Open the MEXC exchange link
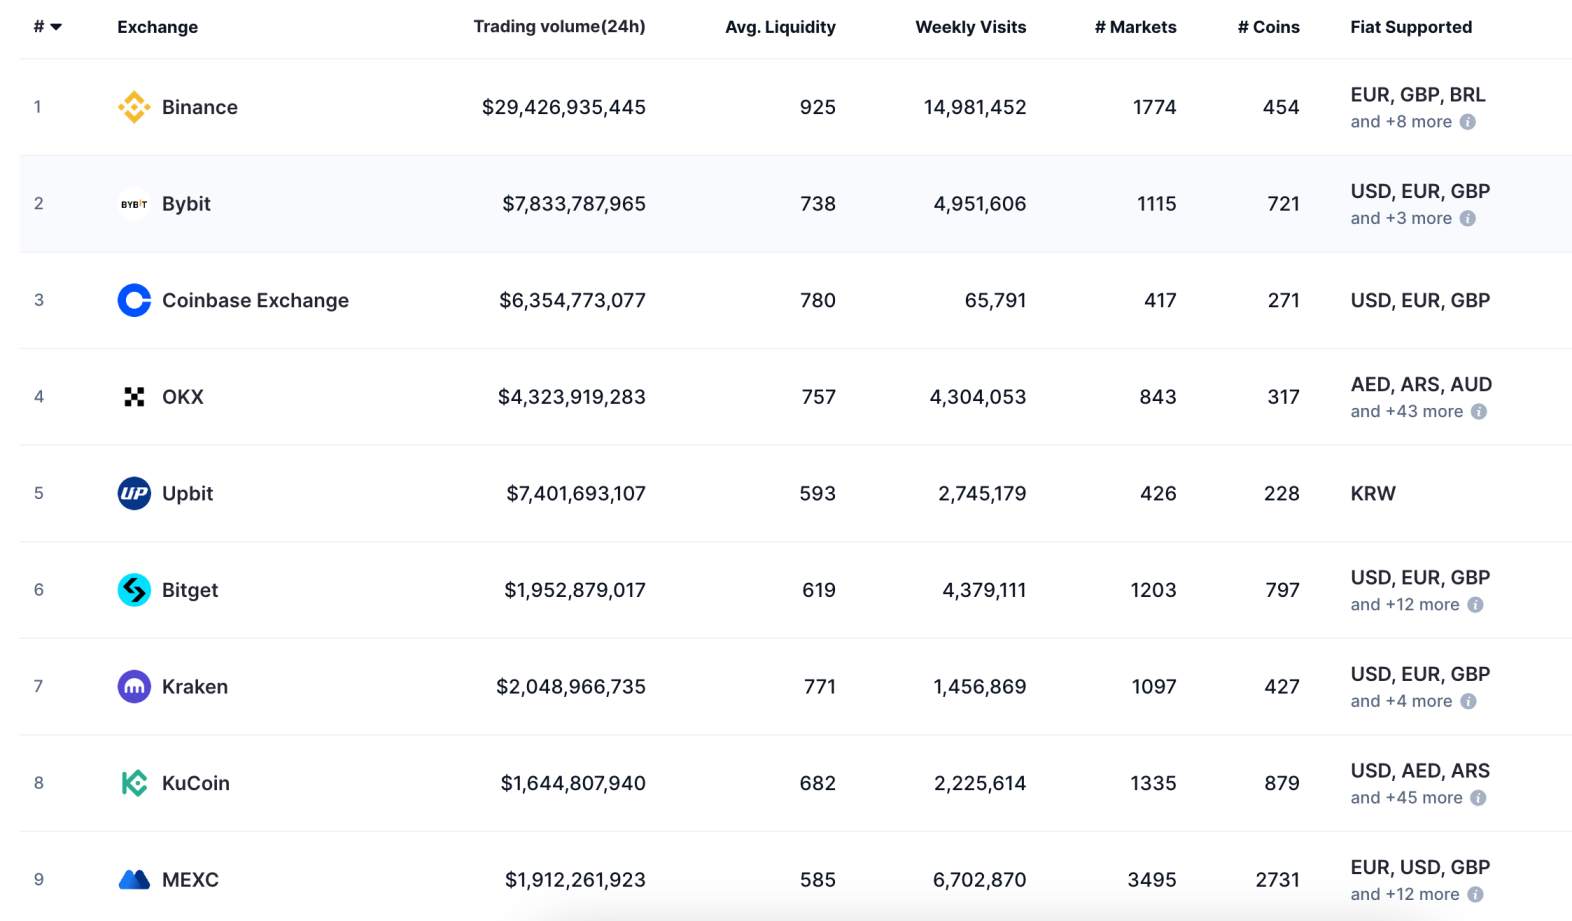This screenshot has width=1572, height=921. click(x=190, y=880)
